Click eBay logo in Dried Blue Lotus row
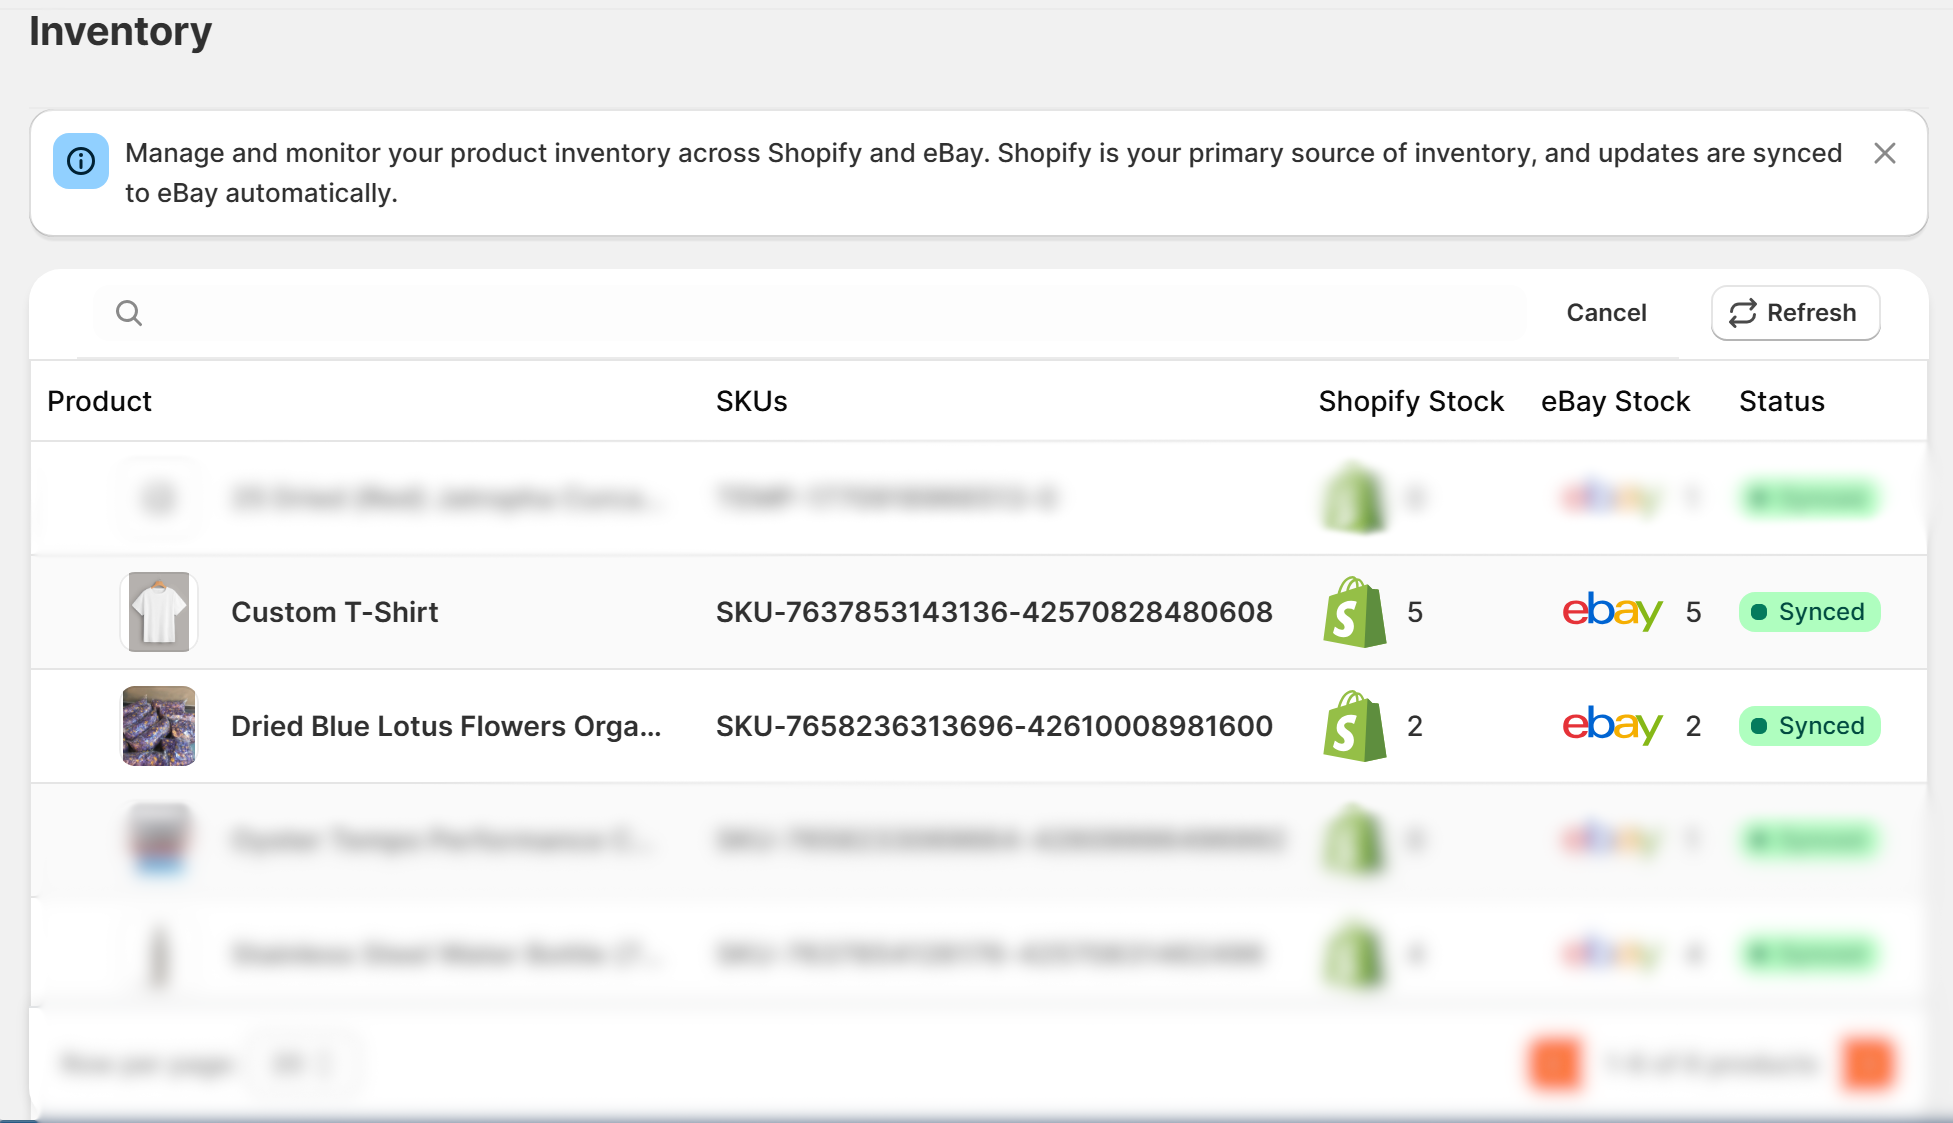This screenshot has width=1953, height=1123. 1612,725
